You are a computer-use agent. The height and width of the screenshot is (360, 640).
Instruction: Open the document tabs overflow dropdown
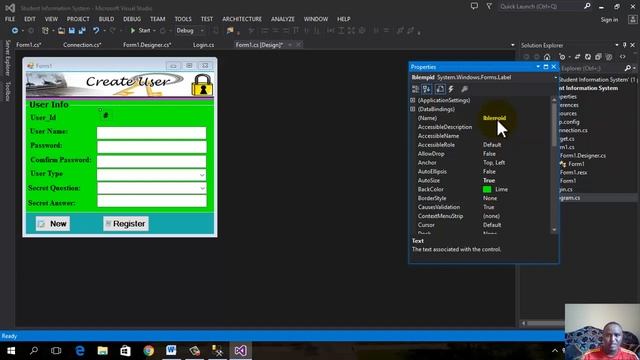tap(513, 45)
